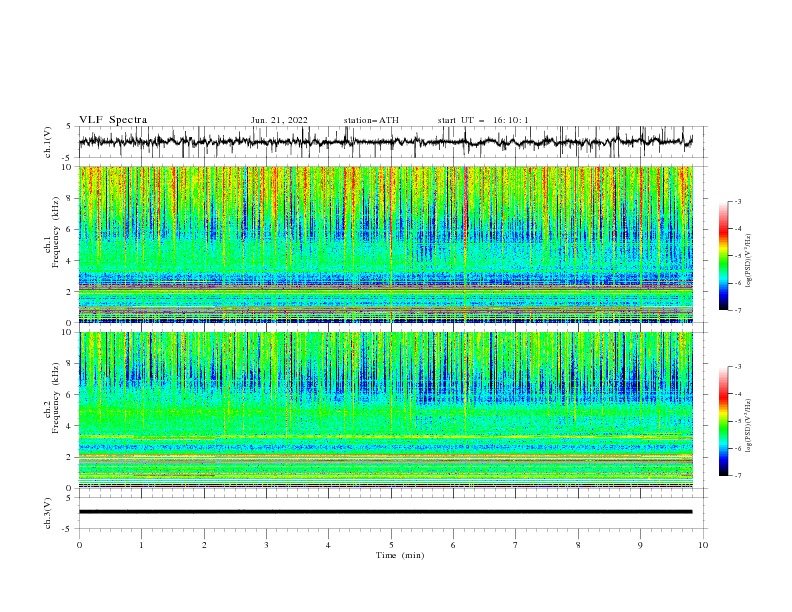This screenshot has width=792, height=612.
Task: Click the time axis tick label '3'
Action: (x=266, y=545)
